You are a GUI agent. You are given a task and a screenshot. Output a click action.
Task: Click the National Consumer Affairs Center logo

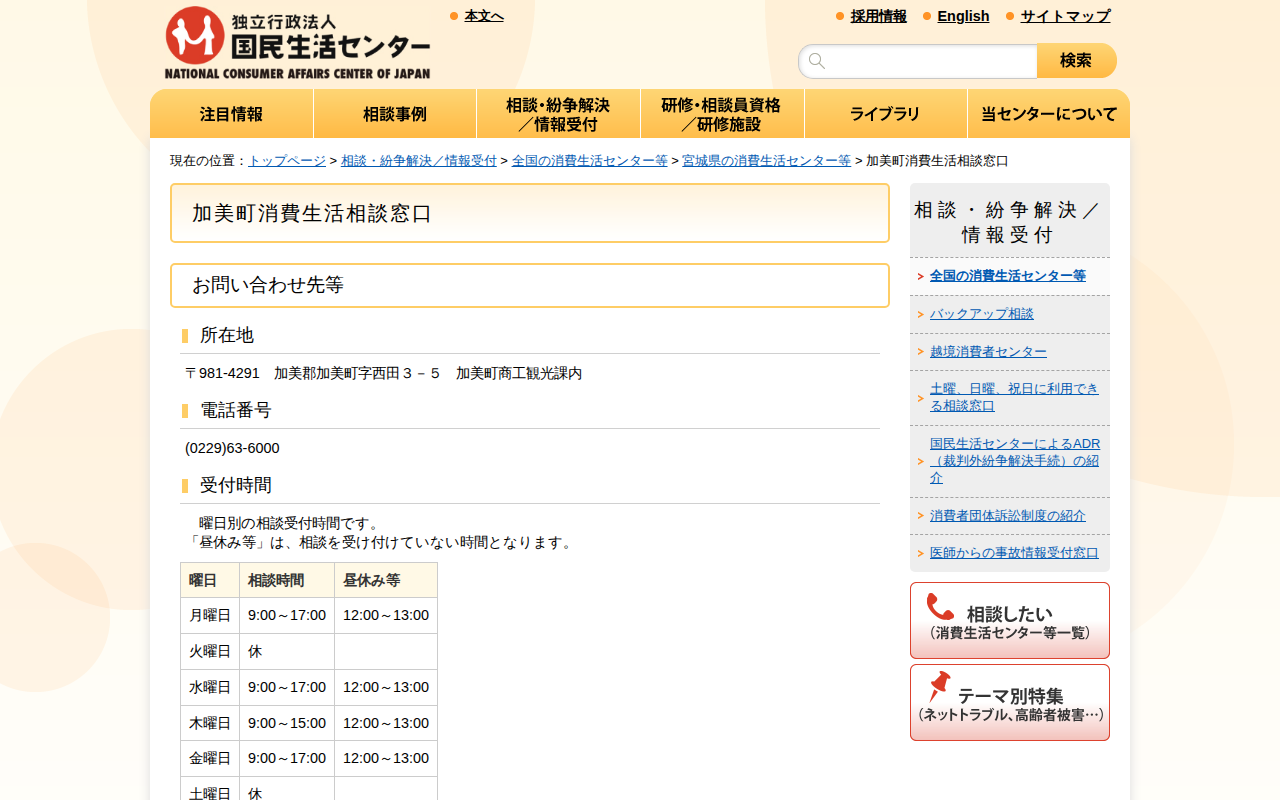point(297,40)
